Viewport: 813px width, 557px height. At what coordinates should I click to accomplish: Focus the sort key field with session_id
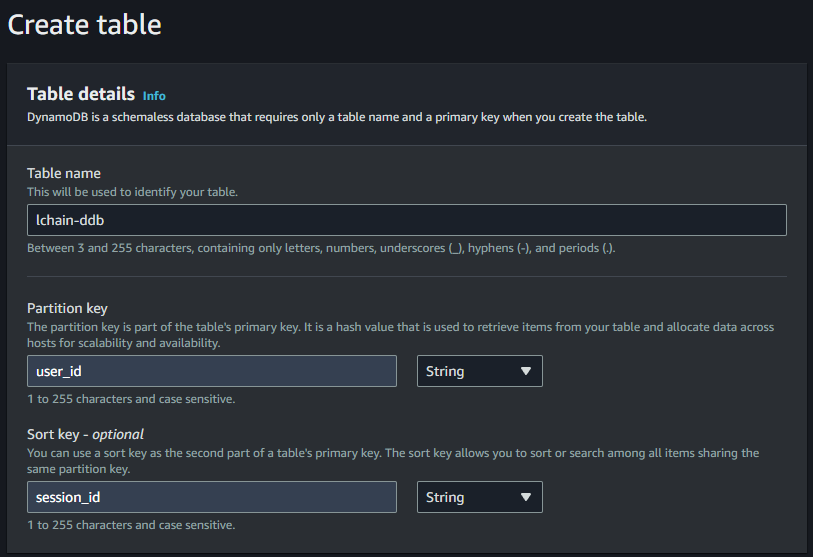point(212,497)
